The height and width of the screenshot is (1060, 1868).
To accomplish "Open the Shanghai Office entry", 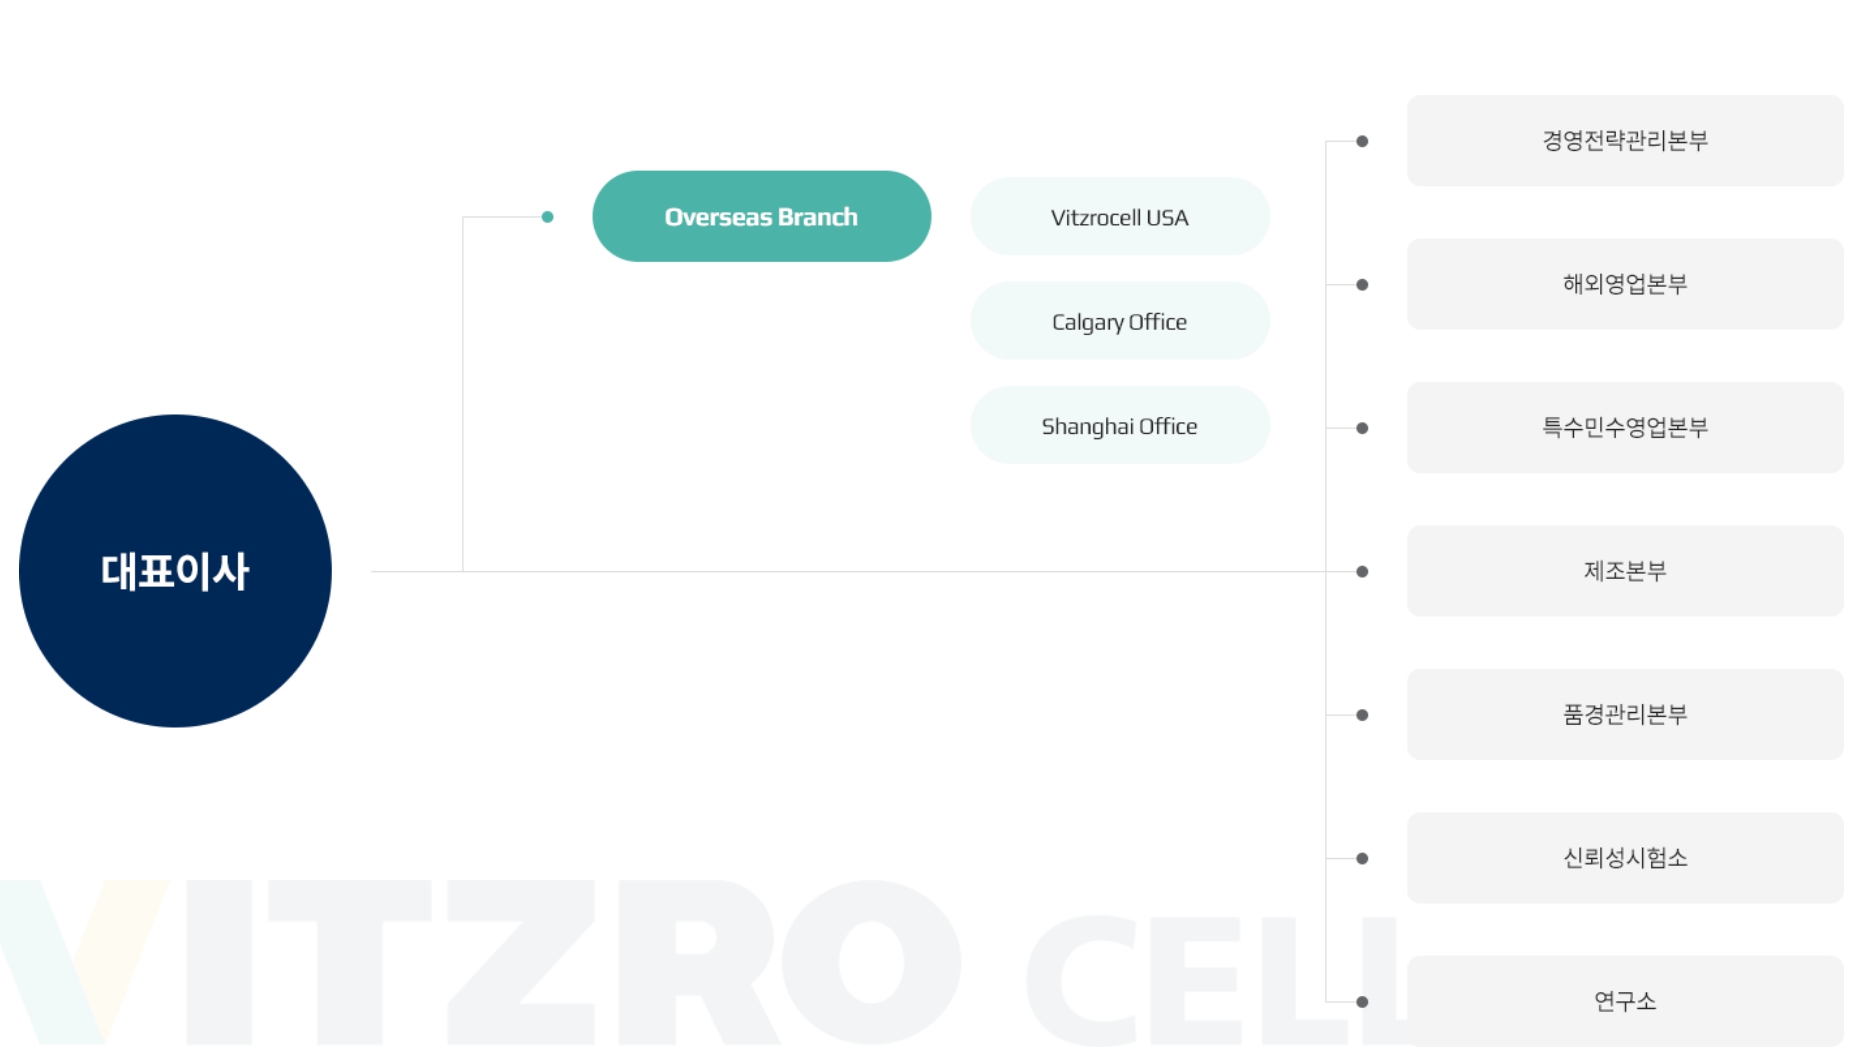I will [x=1120, y=425].
